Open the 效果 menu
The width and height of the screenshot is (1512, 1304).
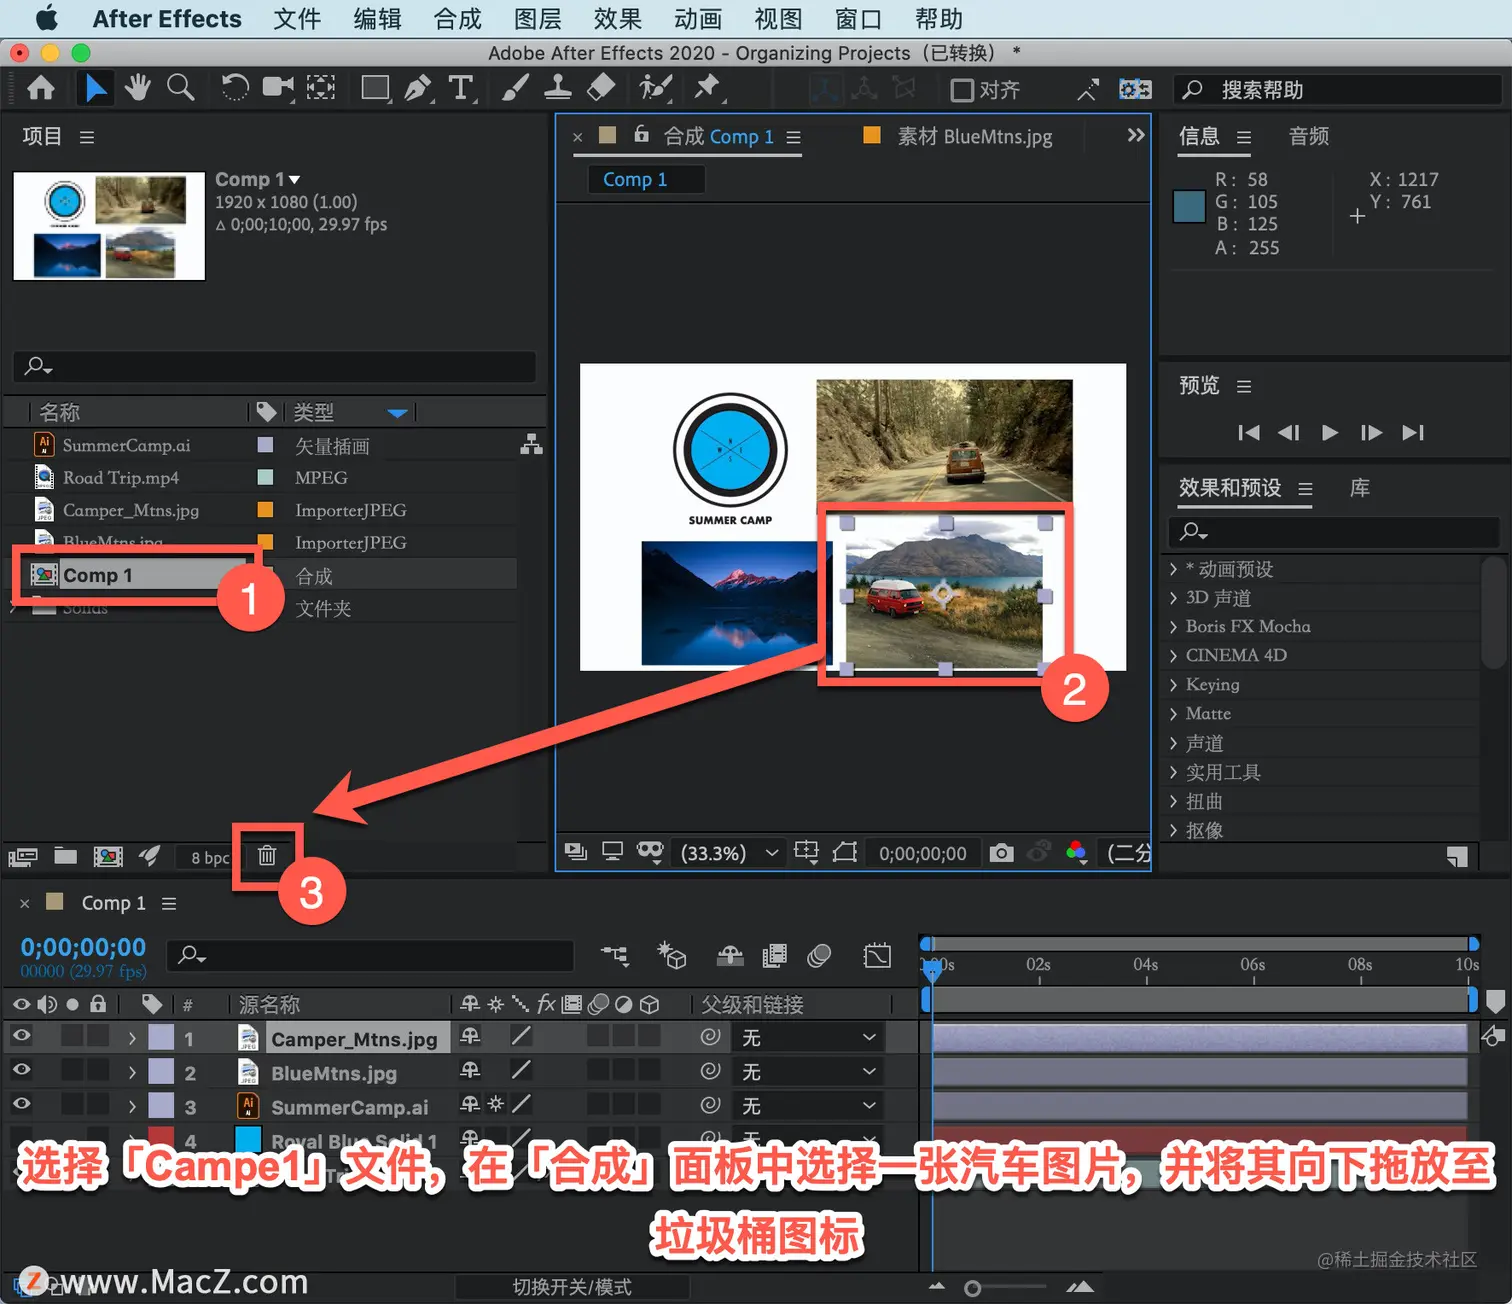617,19
